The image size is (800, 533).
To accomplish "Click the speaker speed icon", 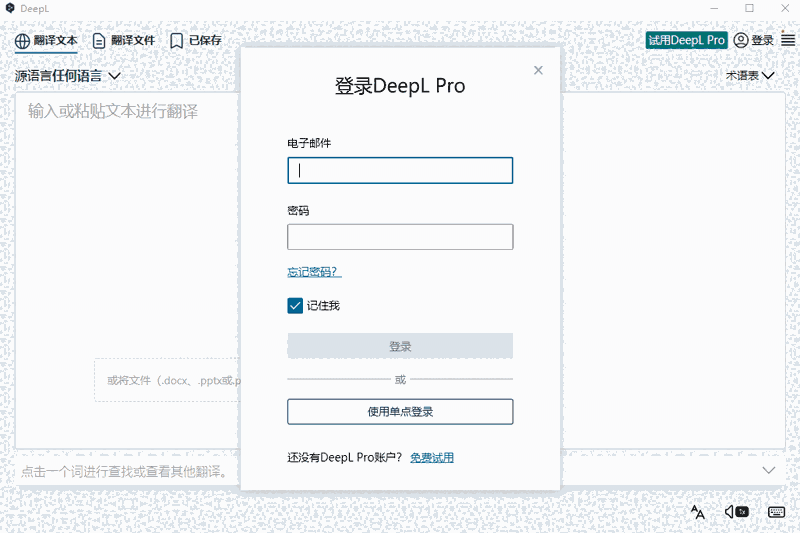I will 737,512.
